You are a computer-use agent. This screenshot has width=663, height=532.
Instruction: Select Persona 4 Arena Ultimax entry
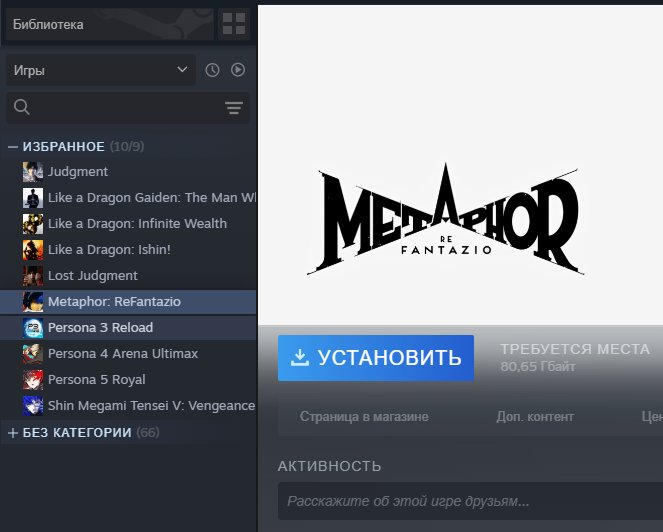128,354
